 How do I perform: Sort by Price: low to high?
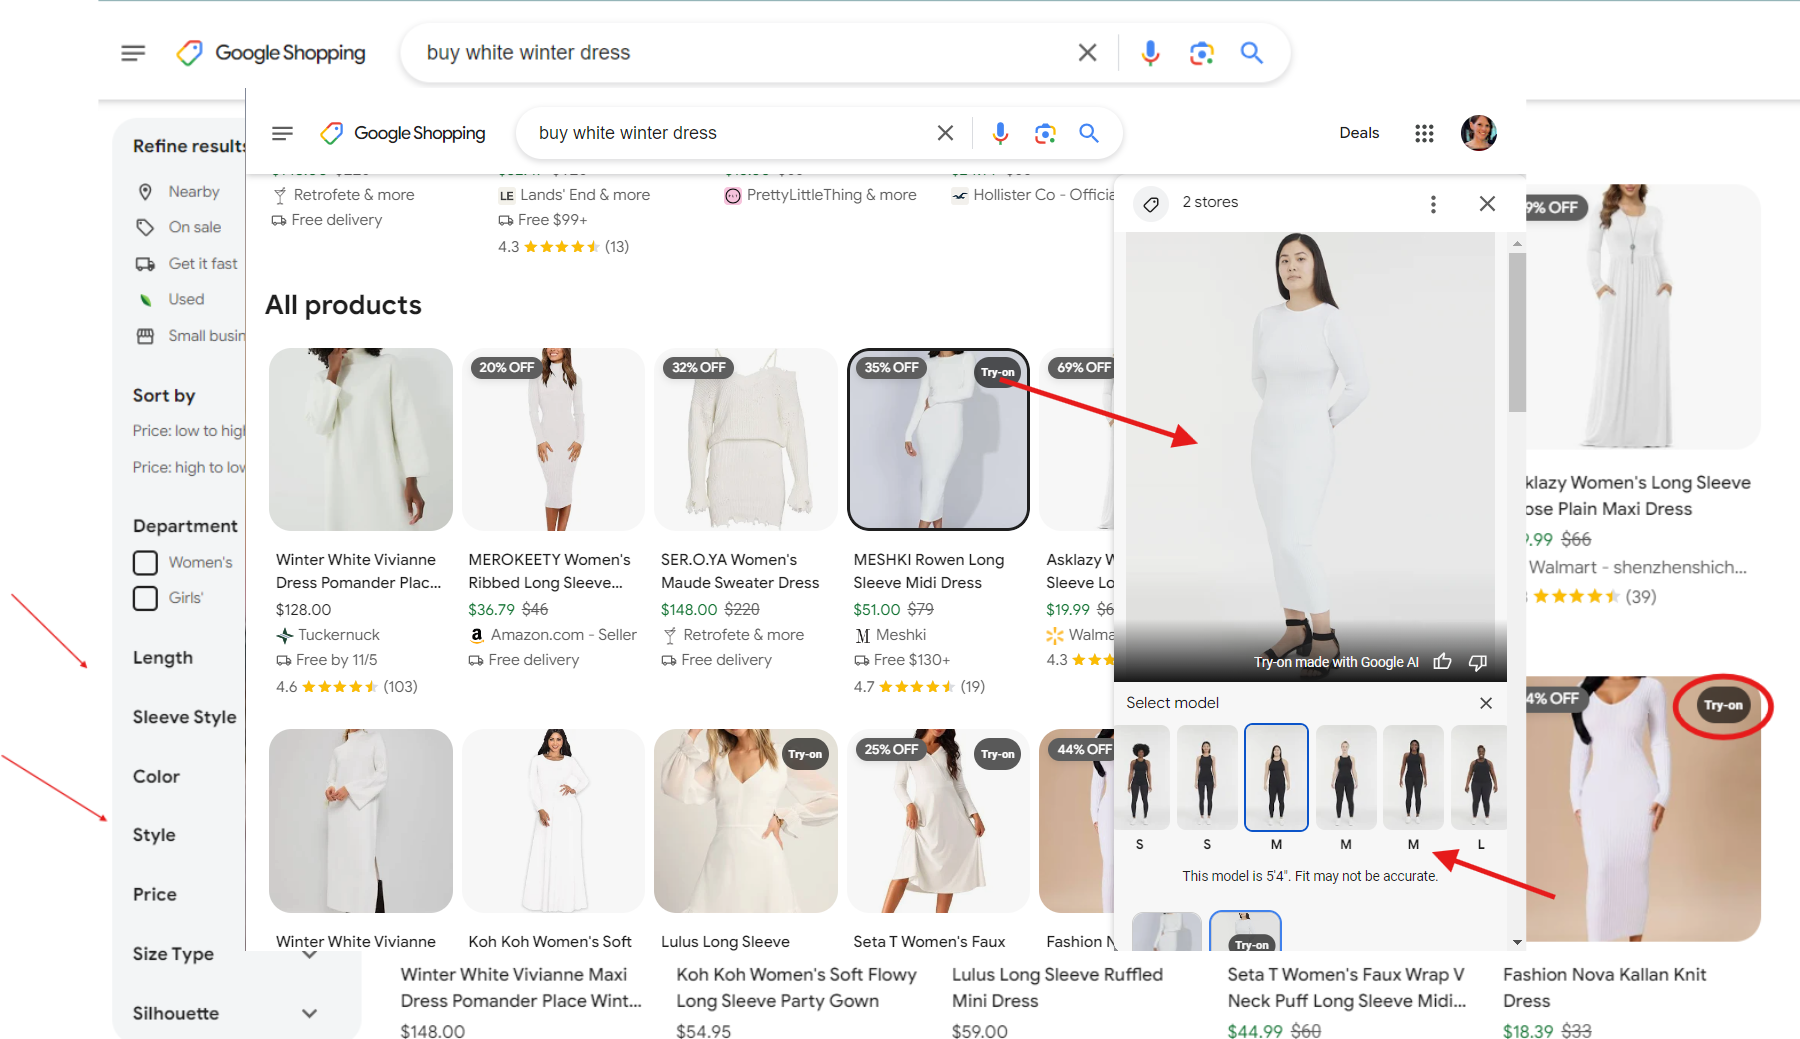pyautogui.click(x=189, y=431)
